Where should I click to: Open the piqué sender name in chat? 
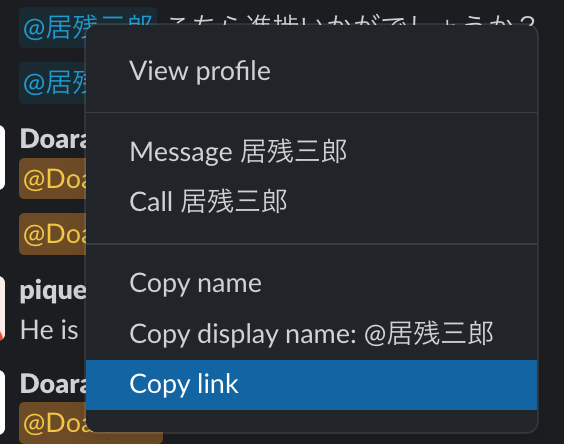[53, 291]
